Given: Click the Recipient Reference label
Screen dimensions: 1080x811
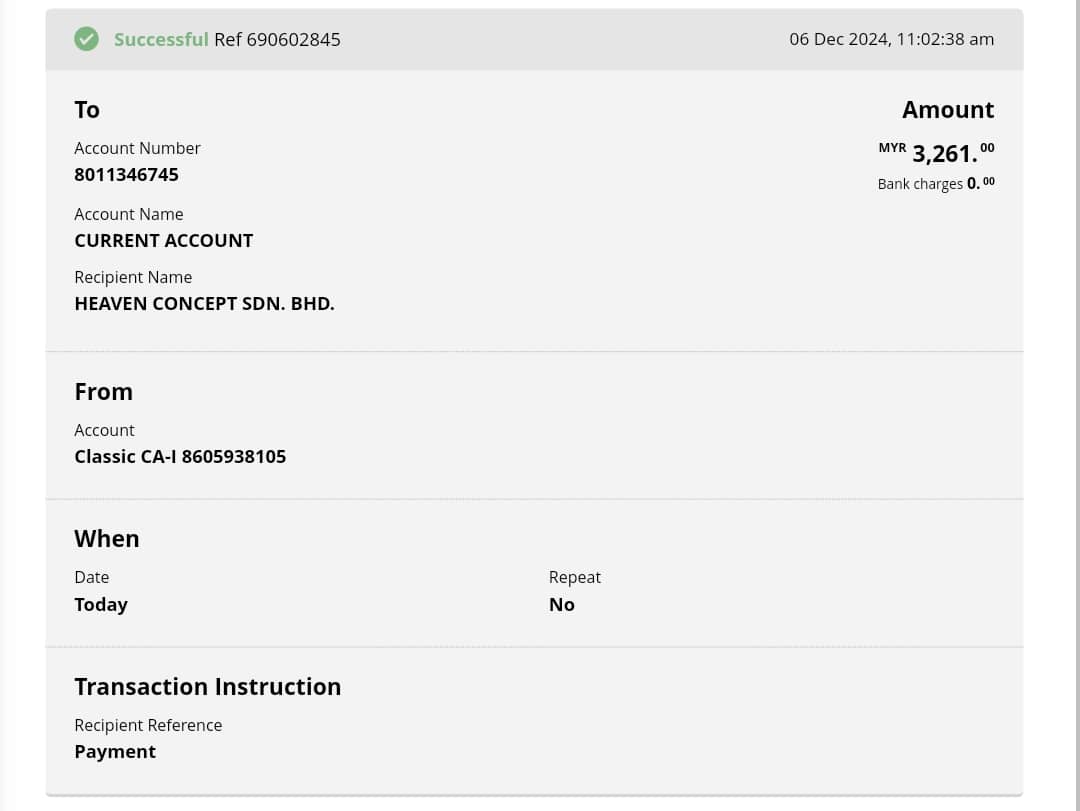Looking at the screenshot, I should click(148, 725).
